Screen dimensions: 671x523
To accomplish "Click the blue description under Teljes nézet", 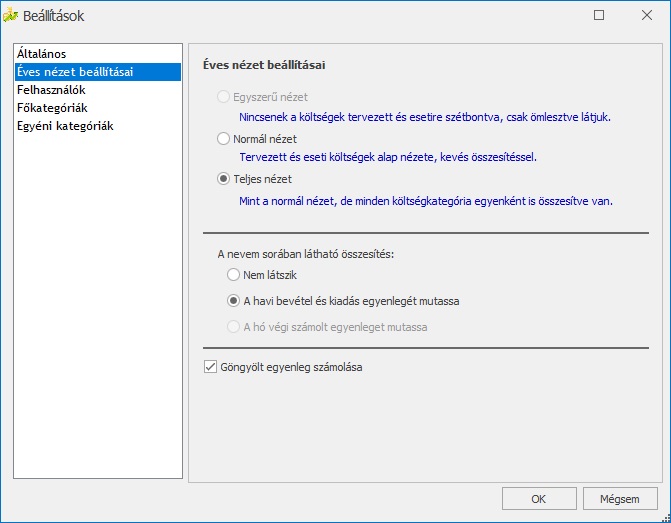I will (x=422, y=200).
